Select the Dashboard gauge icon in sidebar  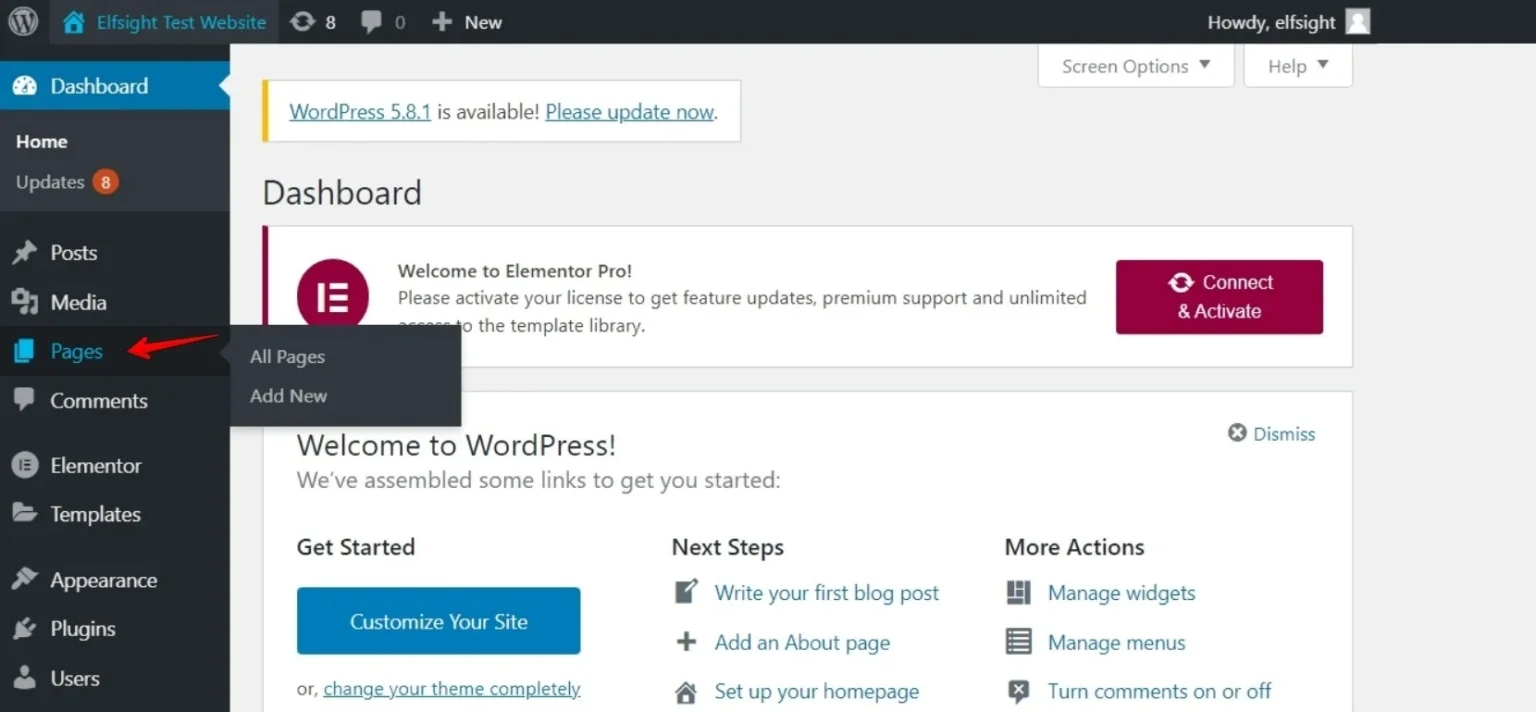26,85
